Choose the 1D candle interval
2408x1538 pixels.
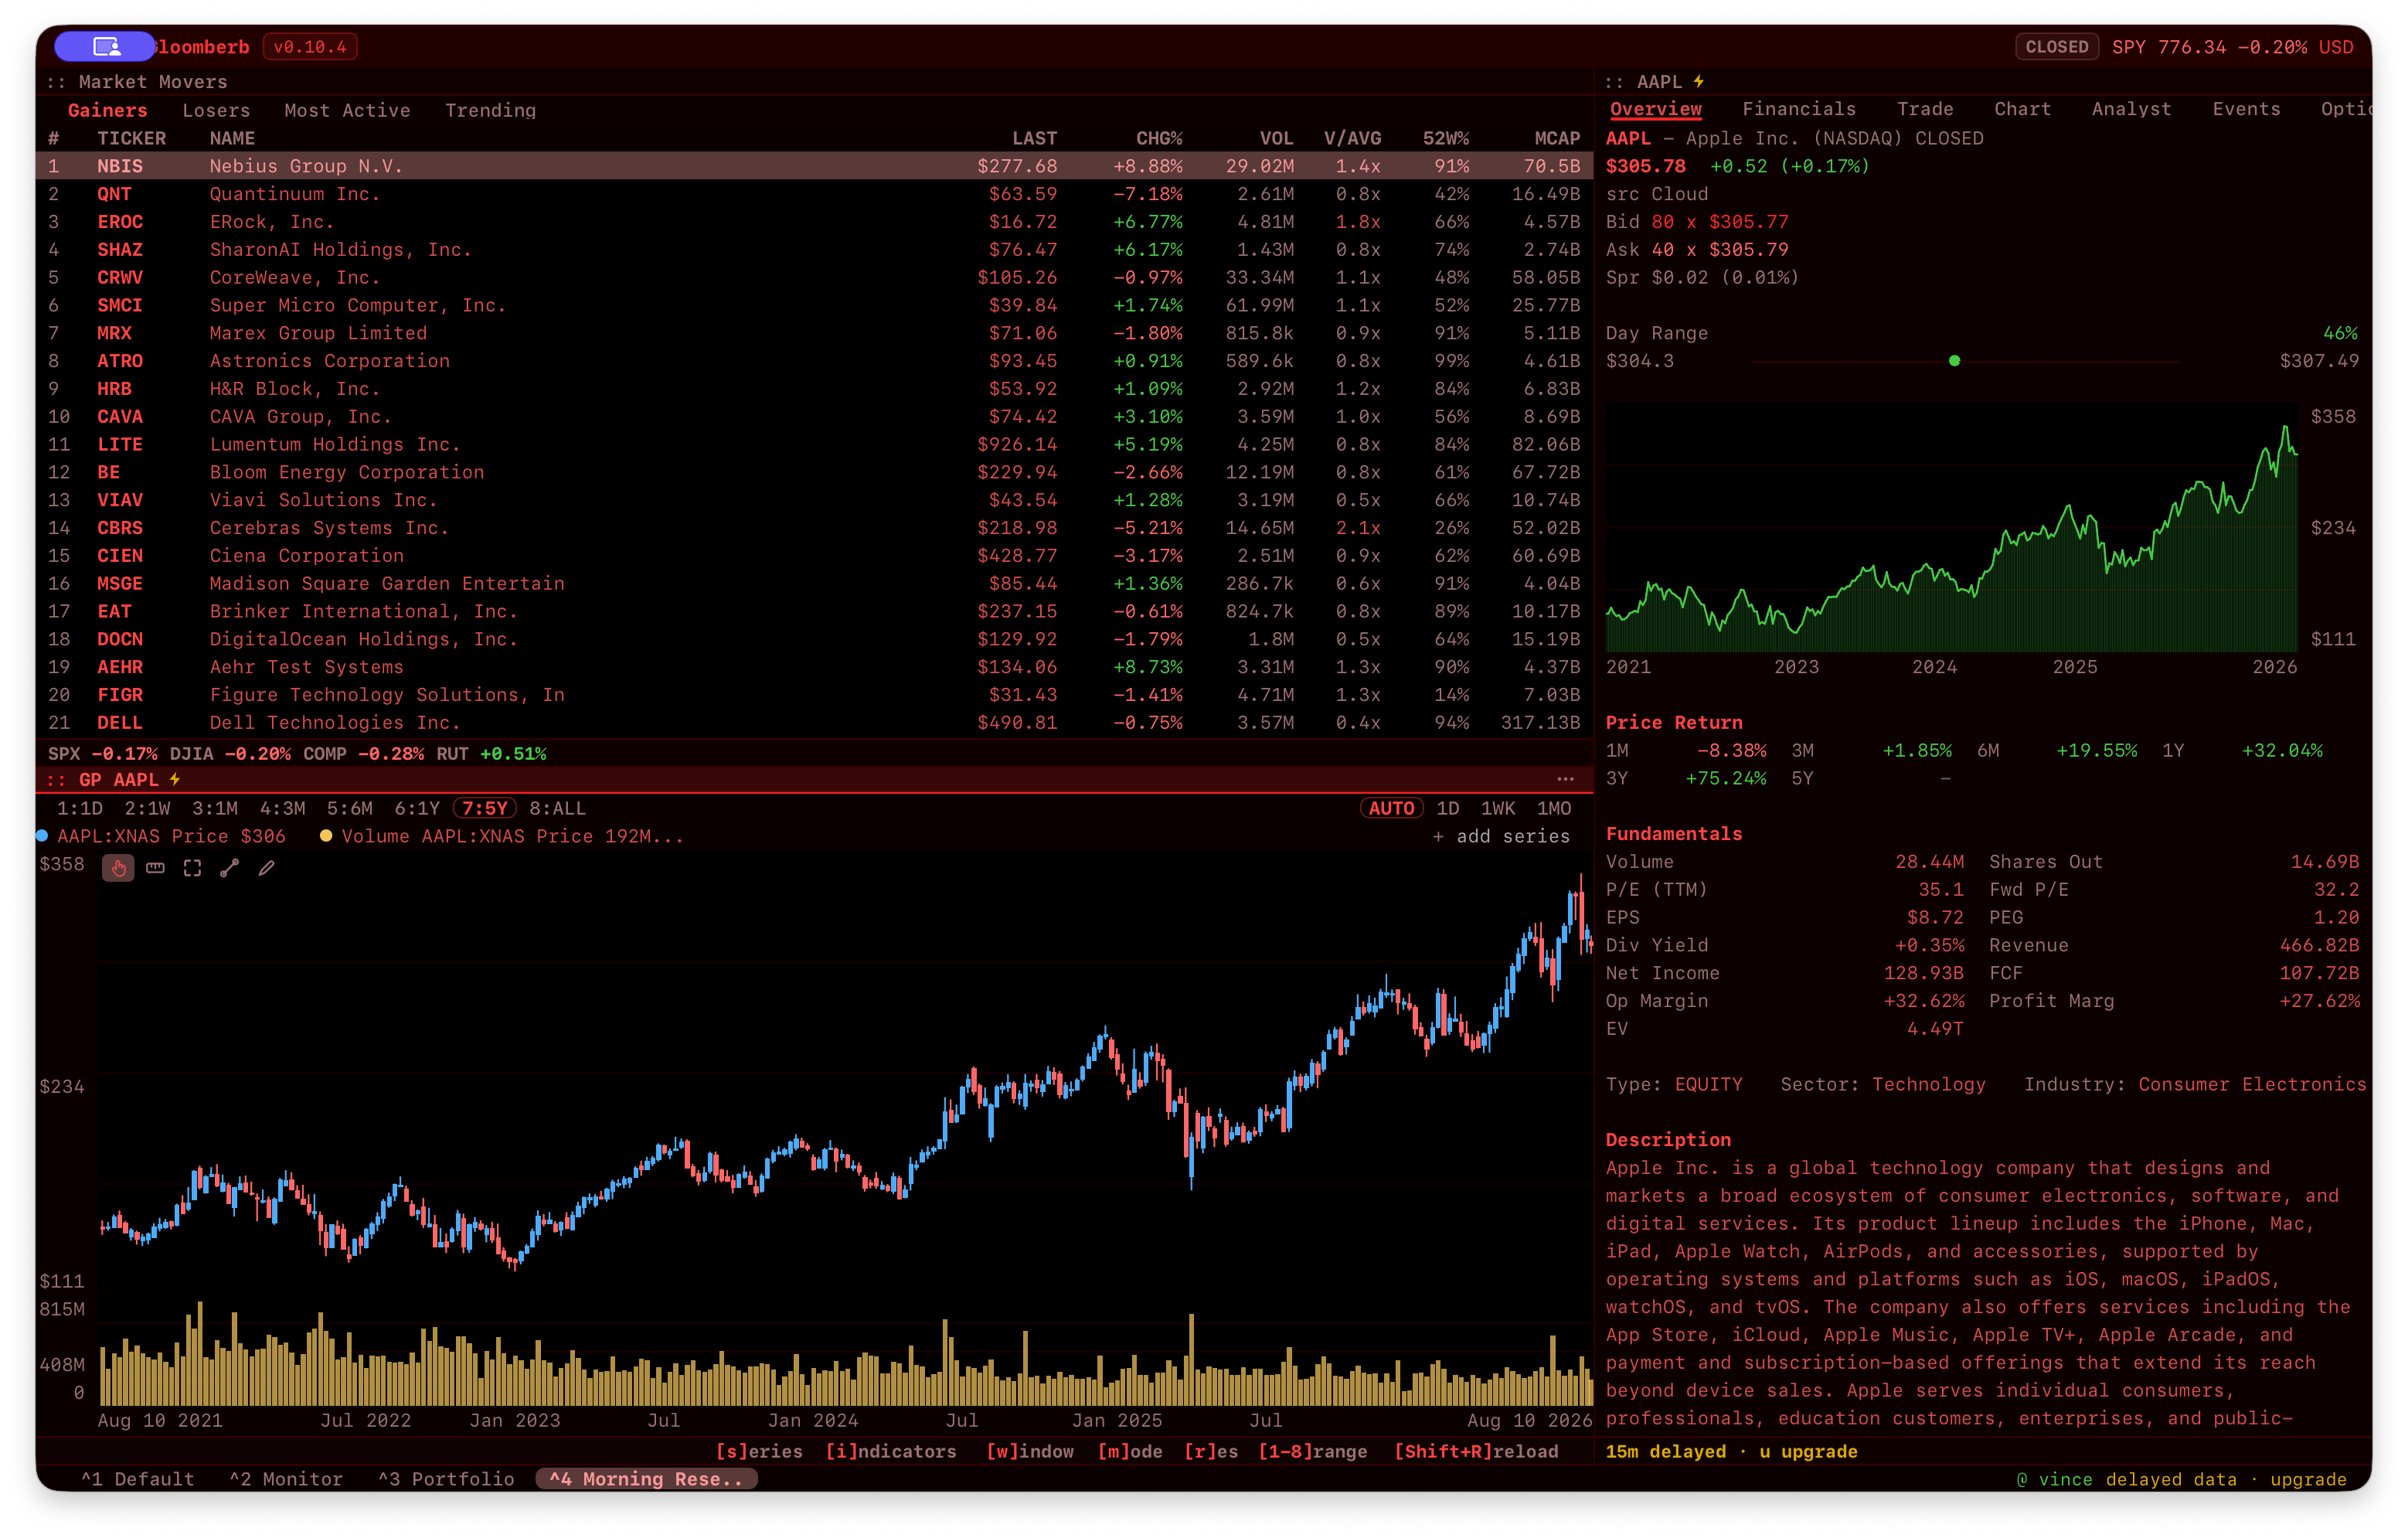(1448, 808)
